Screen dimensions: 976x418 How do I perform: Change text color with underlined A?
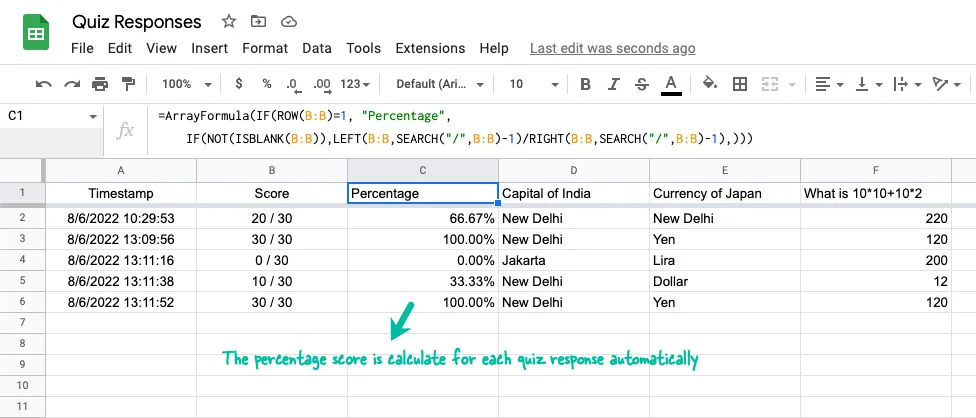point(671,84)
